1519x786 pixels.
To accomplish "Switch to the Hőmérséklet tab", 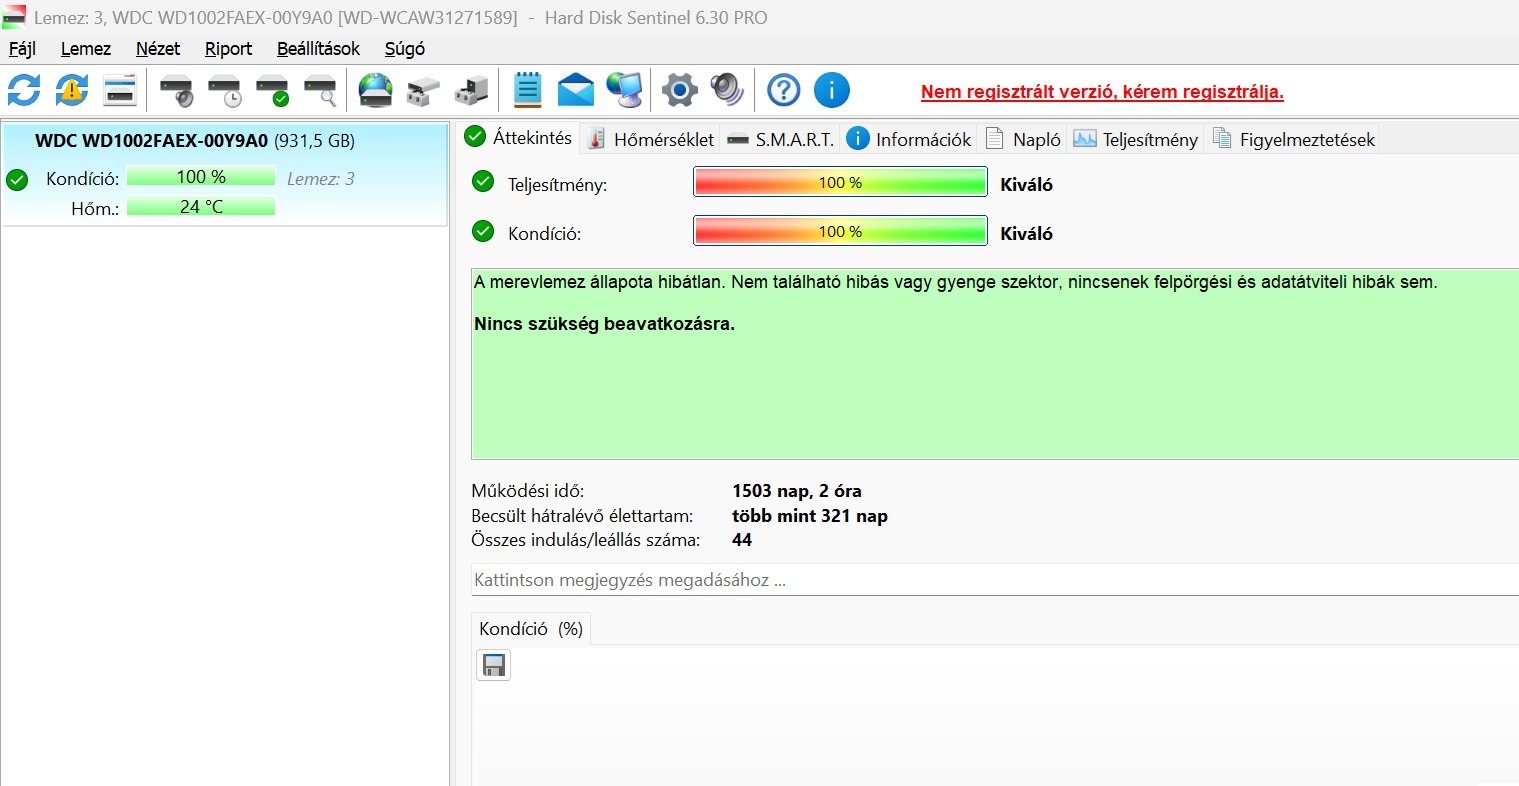I will click(x=652, y=139).
